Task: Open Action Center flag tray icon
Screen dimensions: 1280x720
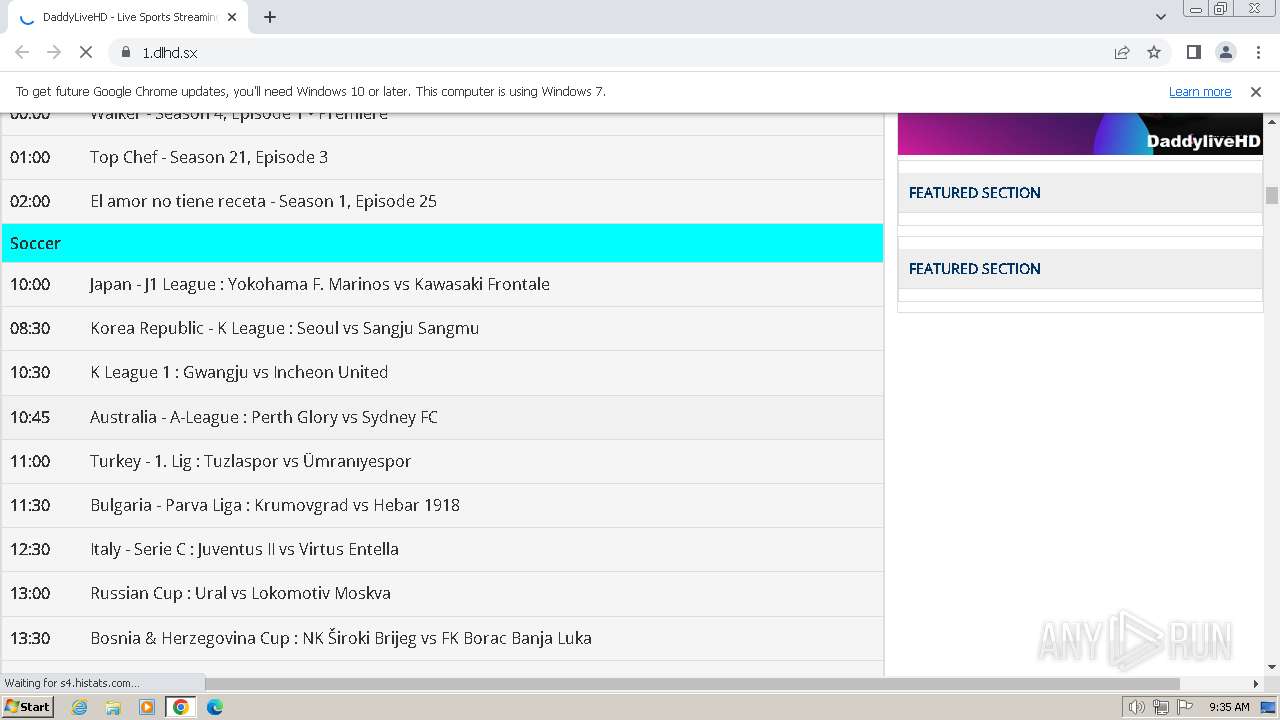Action: [1184, 707]
